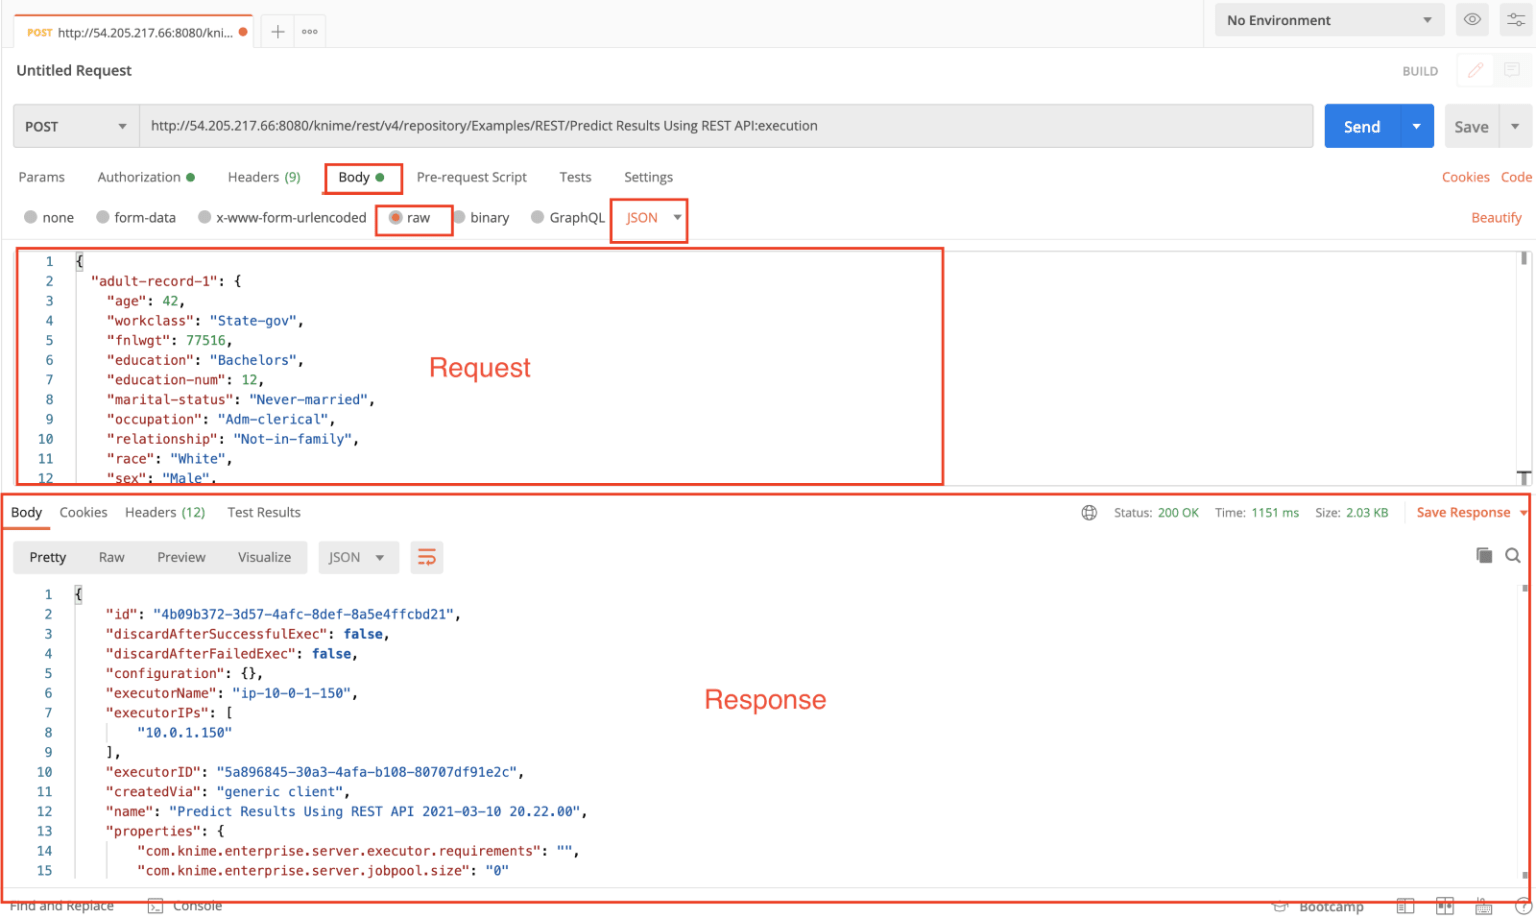
Task: Select the binary body type
Action: 481,218
